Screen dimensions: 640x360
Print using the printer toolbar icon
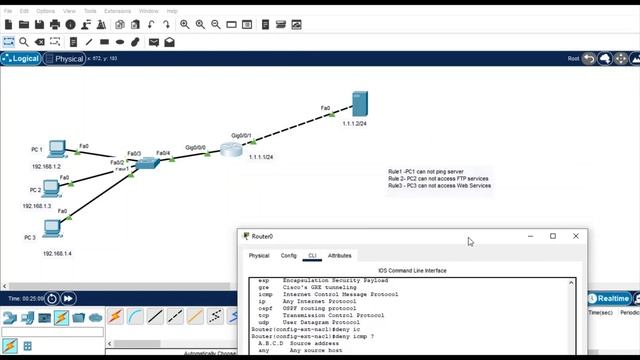(55, 24)
